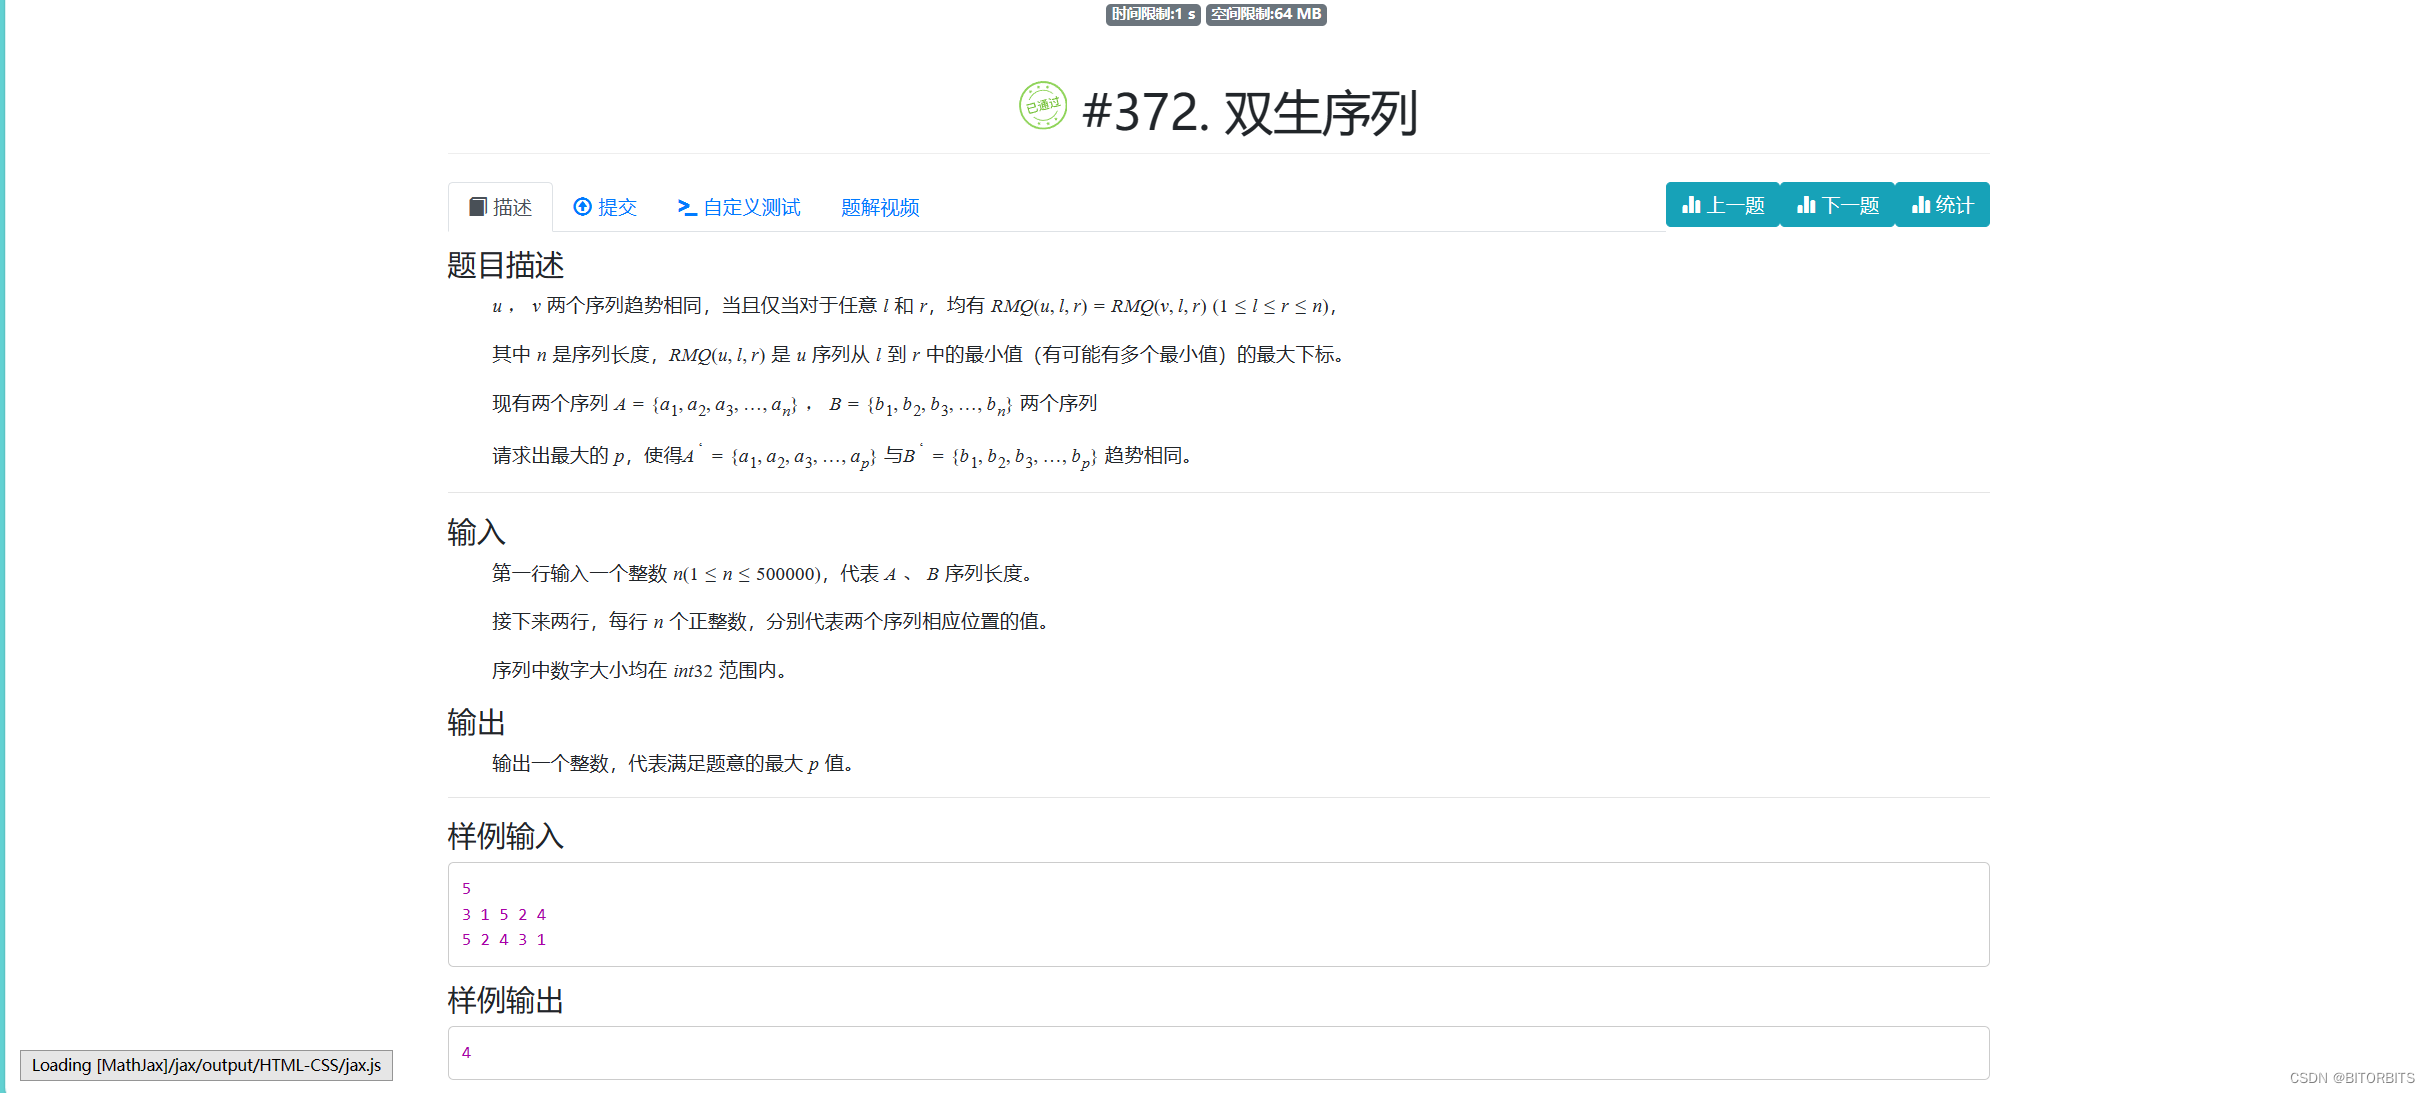Click the bar chart icon on 统计

pos(1921,205)
